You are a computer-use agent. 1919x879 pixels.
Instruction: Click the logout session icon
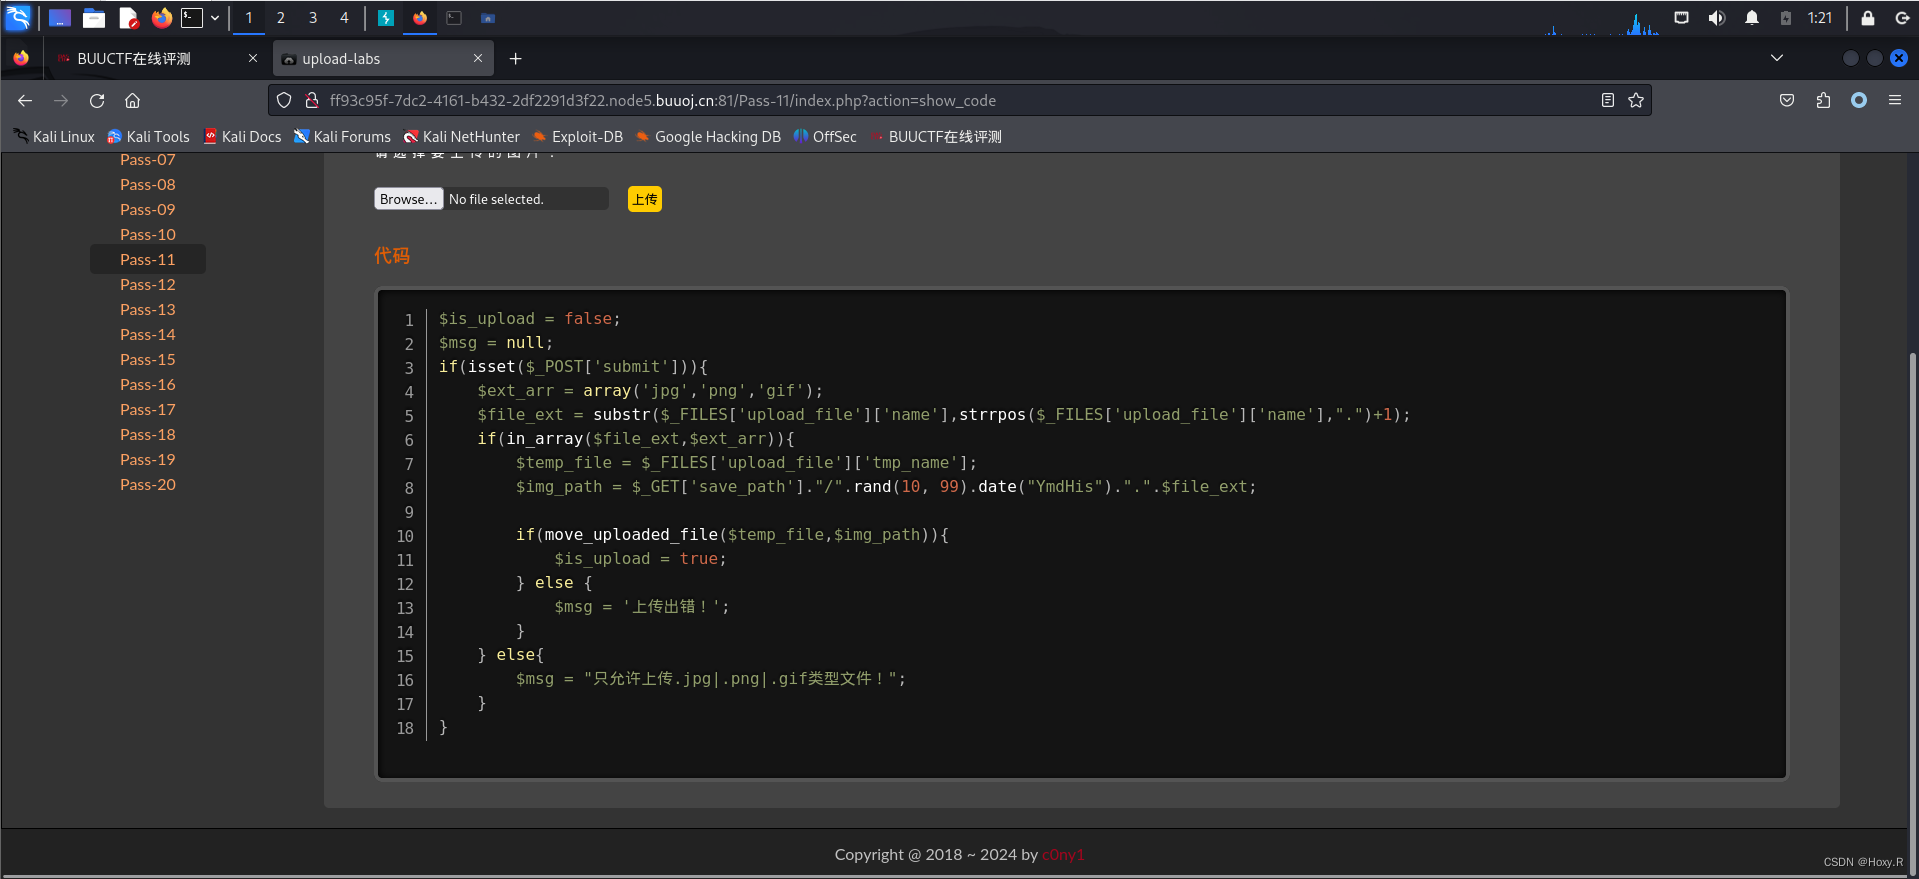coord(1903,18)
